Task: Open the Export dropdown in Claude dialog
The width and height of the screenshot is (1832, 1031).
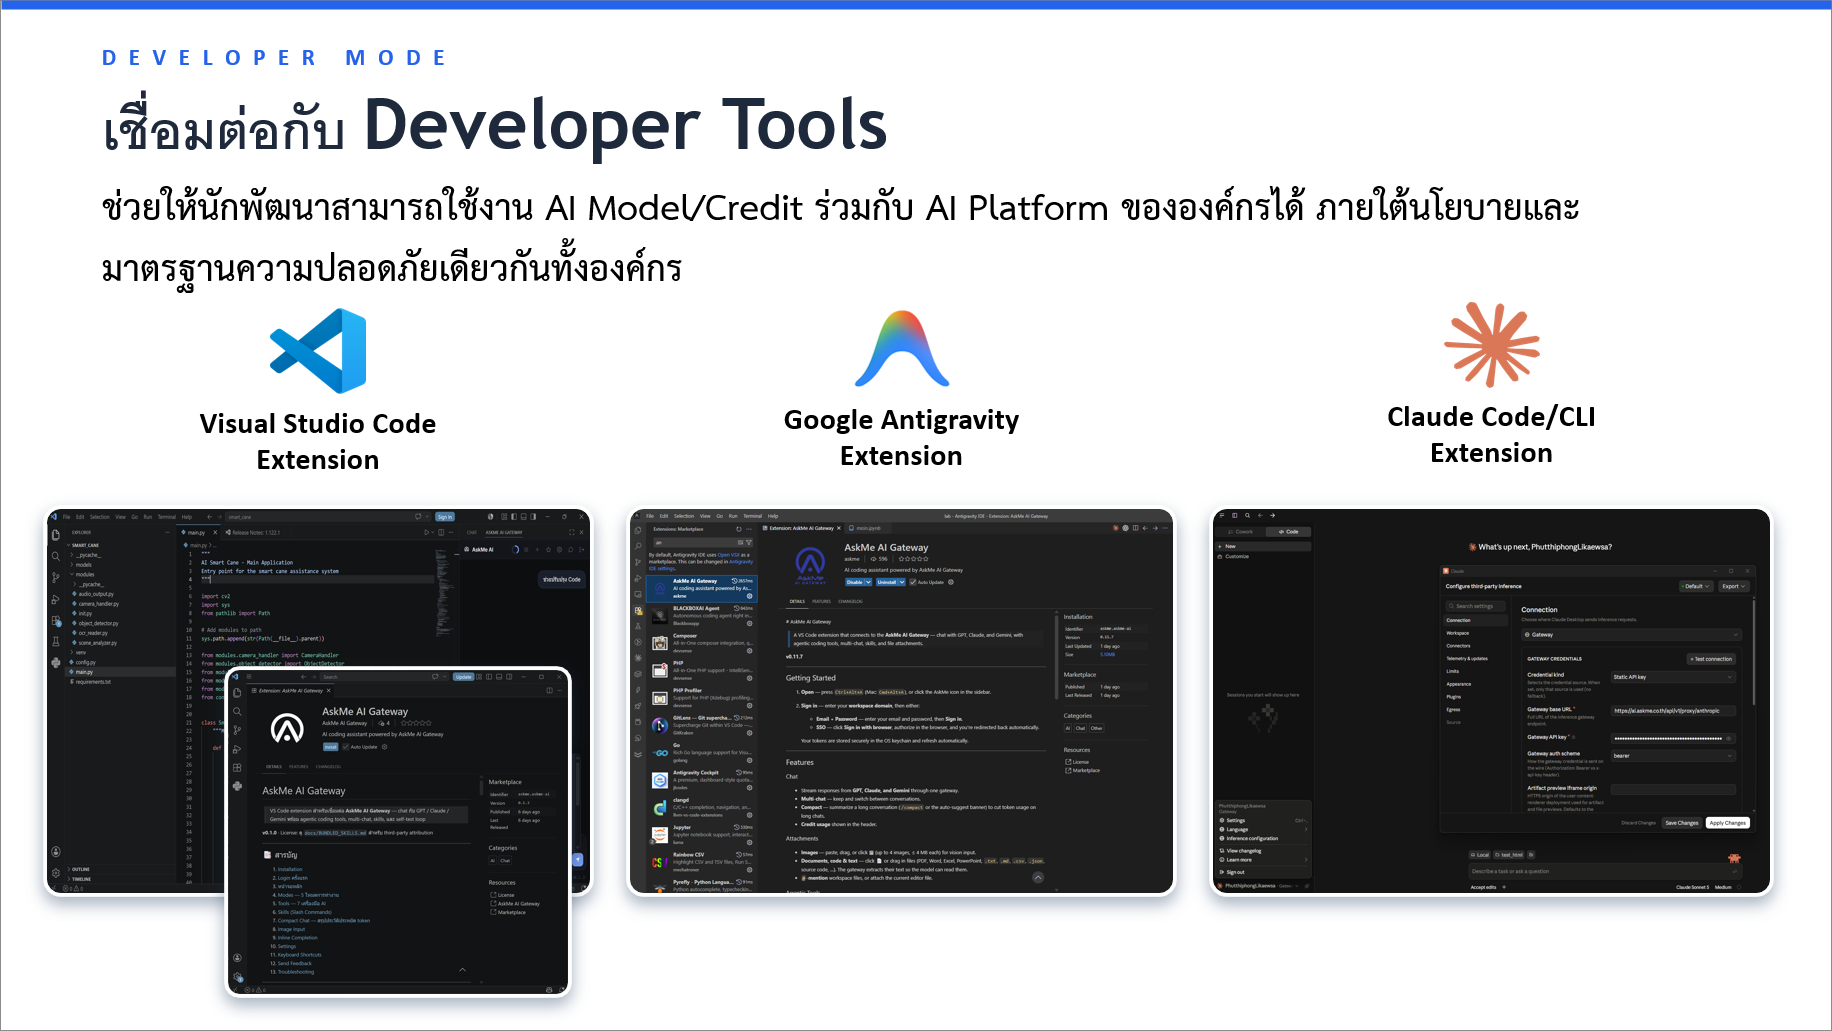Action: click(1734, 586)
